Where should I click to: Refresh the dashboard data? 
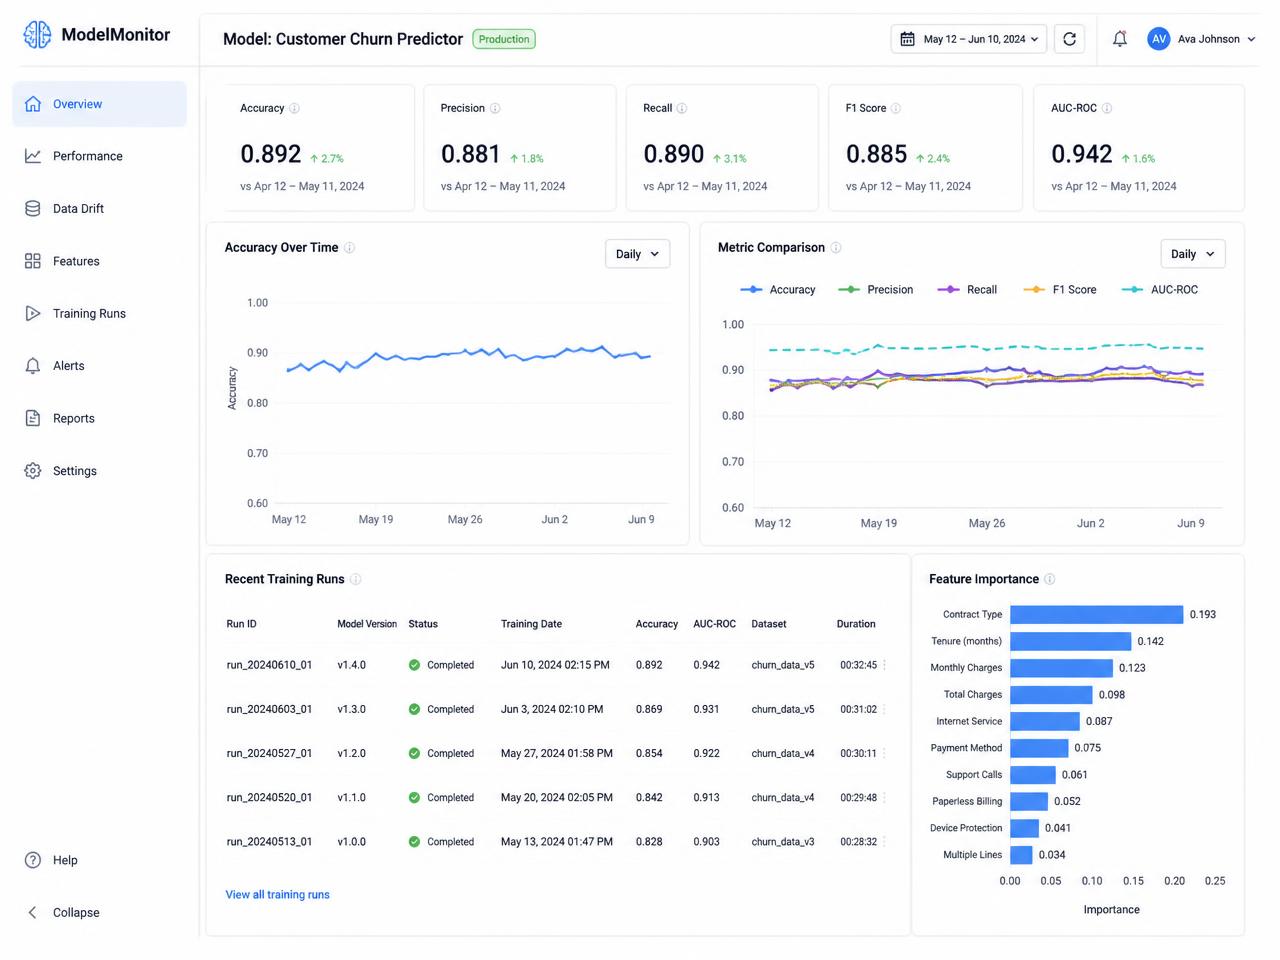click(x=1070, y=39)
